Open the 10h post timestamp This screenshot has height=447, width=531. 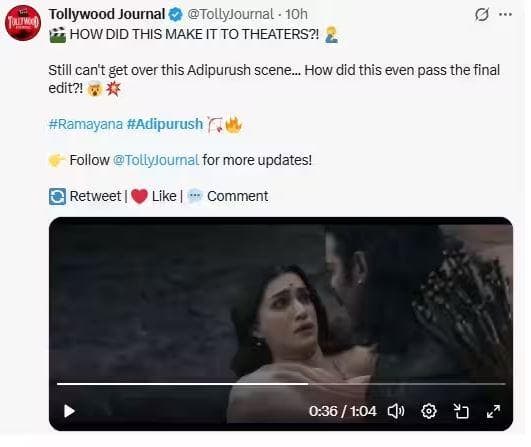tap(296, 14)
